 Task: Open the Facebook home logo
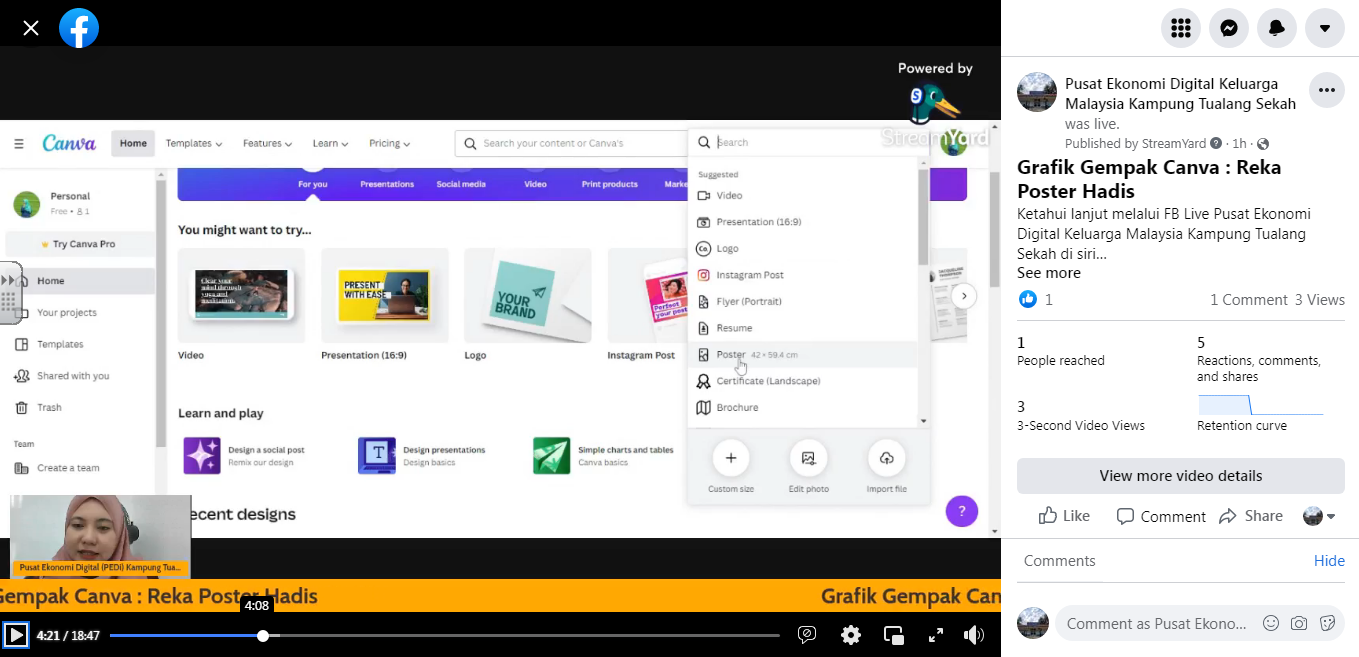point(79,28)
